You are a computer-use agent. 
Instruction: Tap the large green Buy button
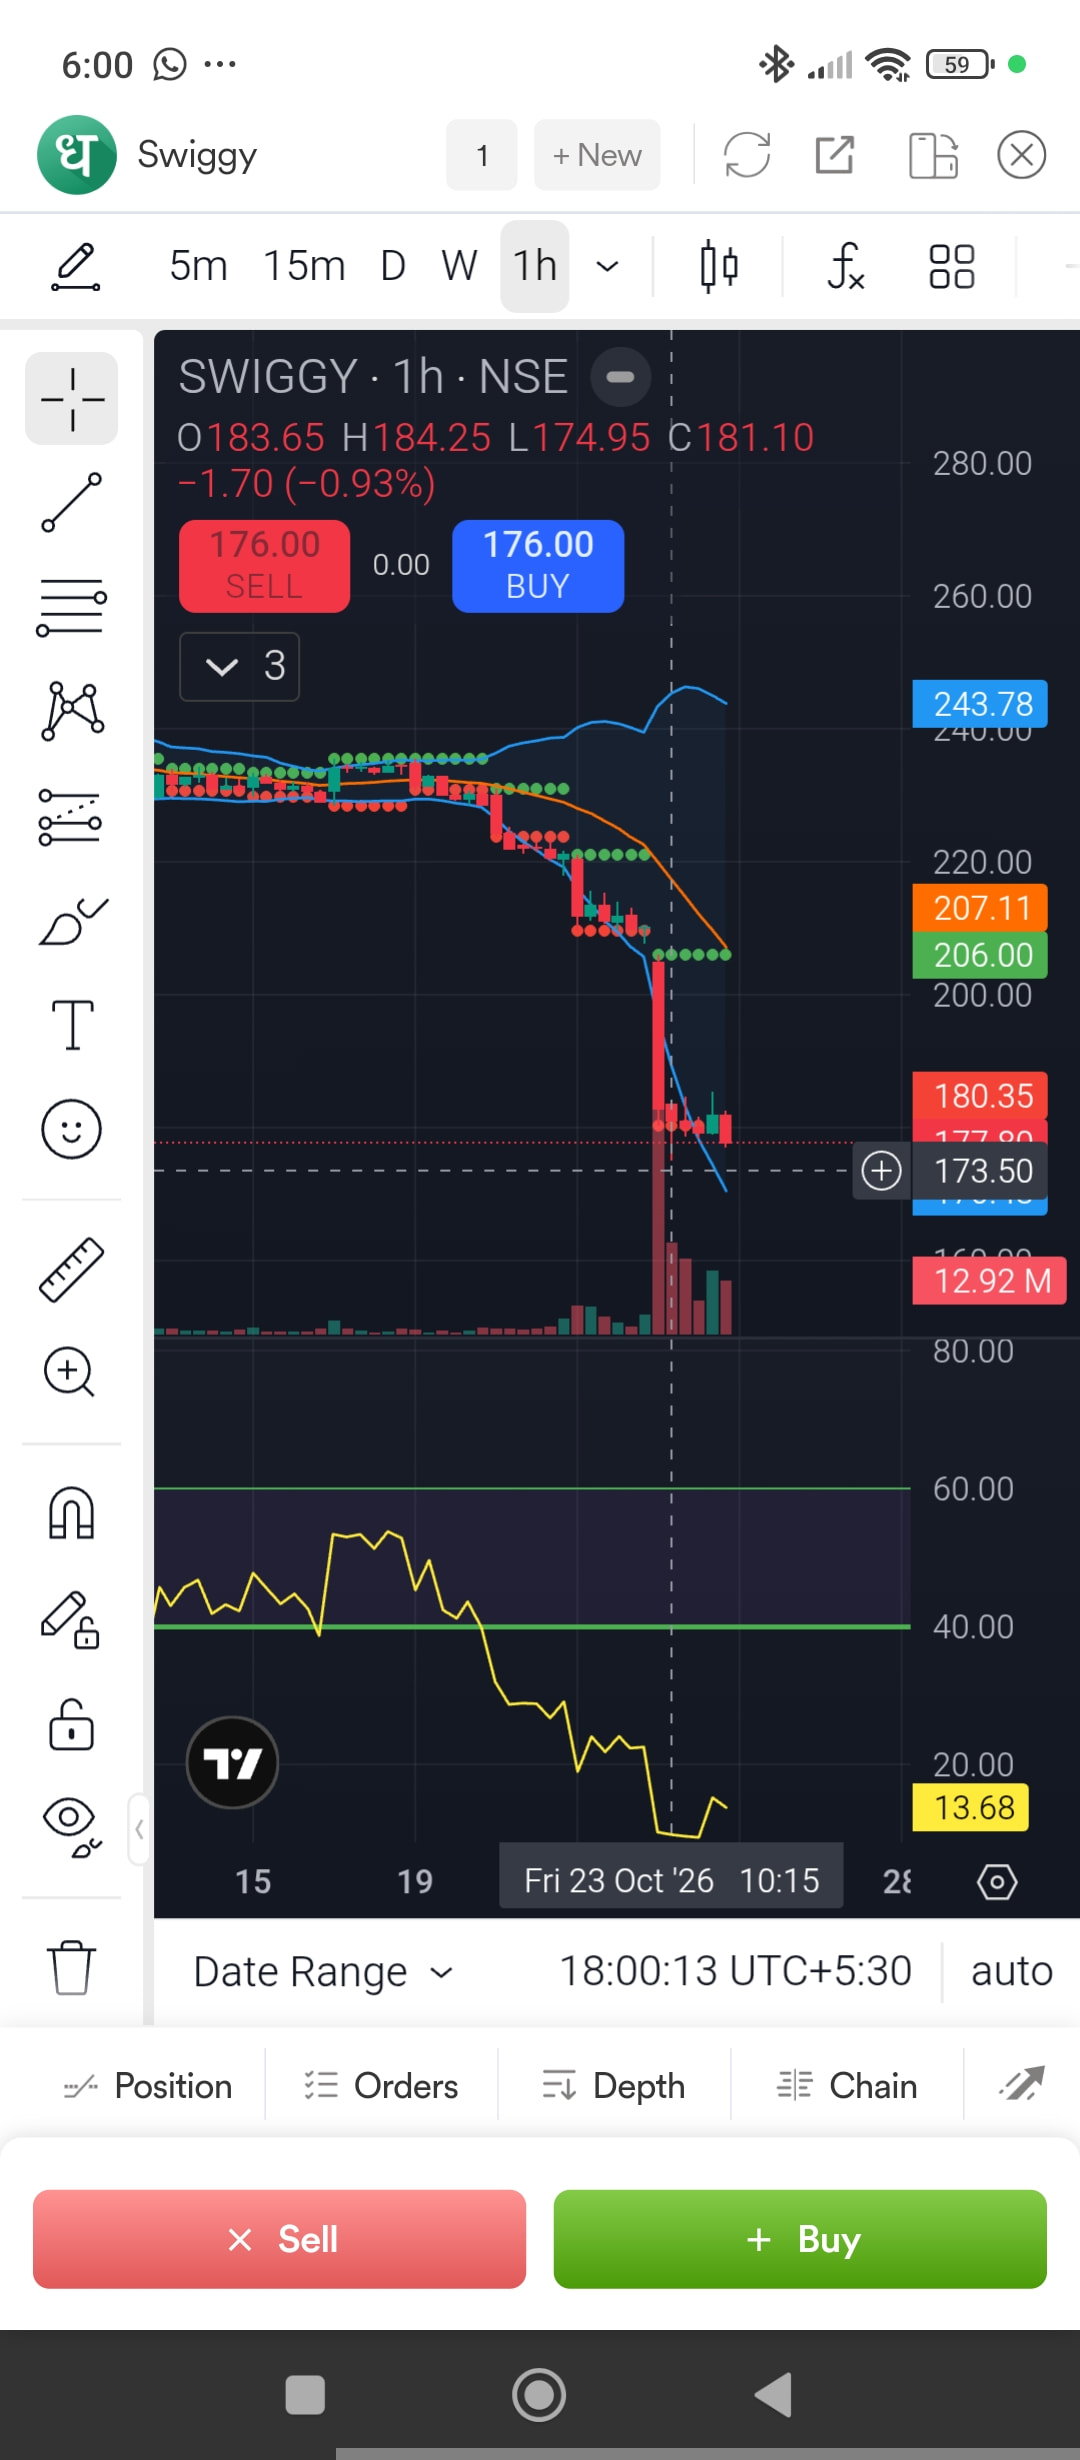[800, 2239]
